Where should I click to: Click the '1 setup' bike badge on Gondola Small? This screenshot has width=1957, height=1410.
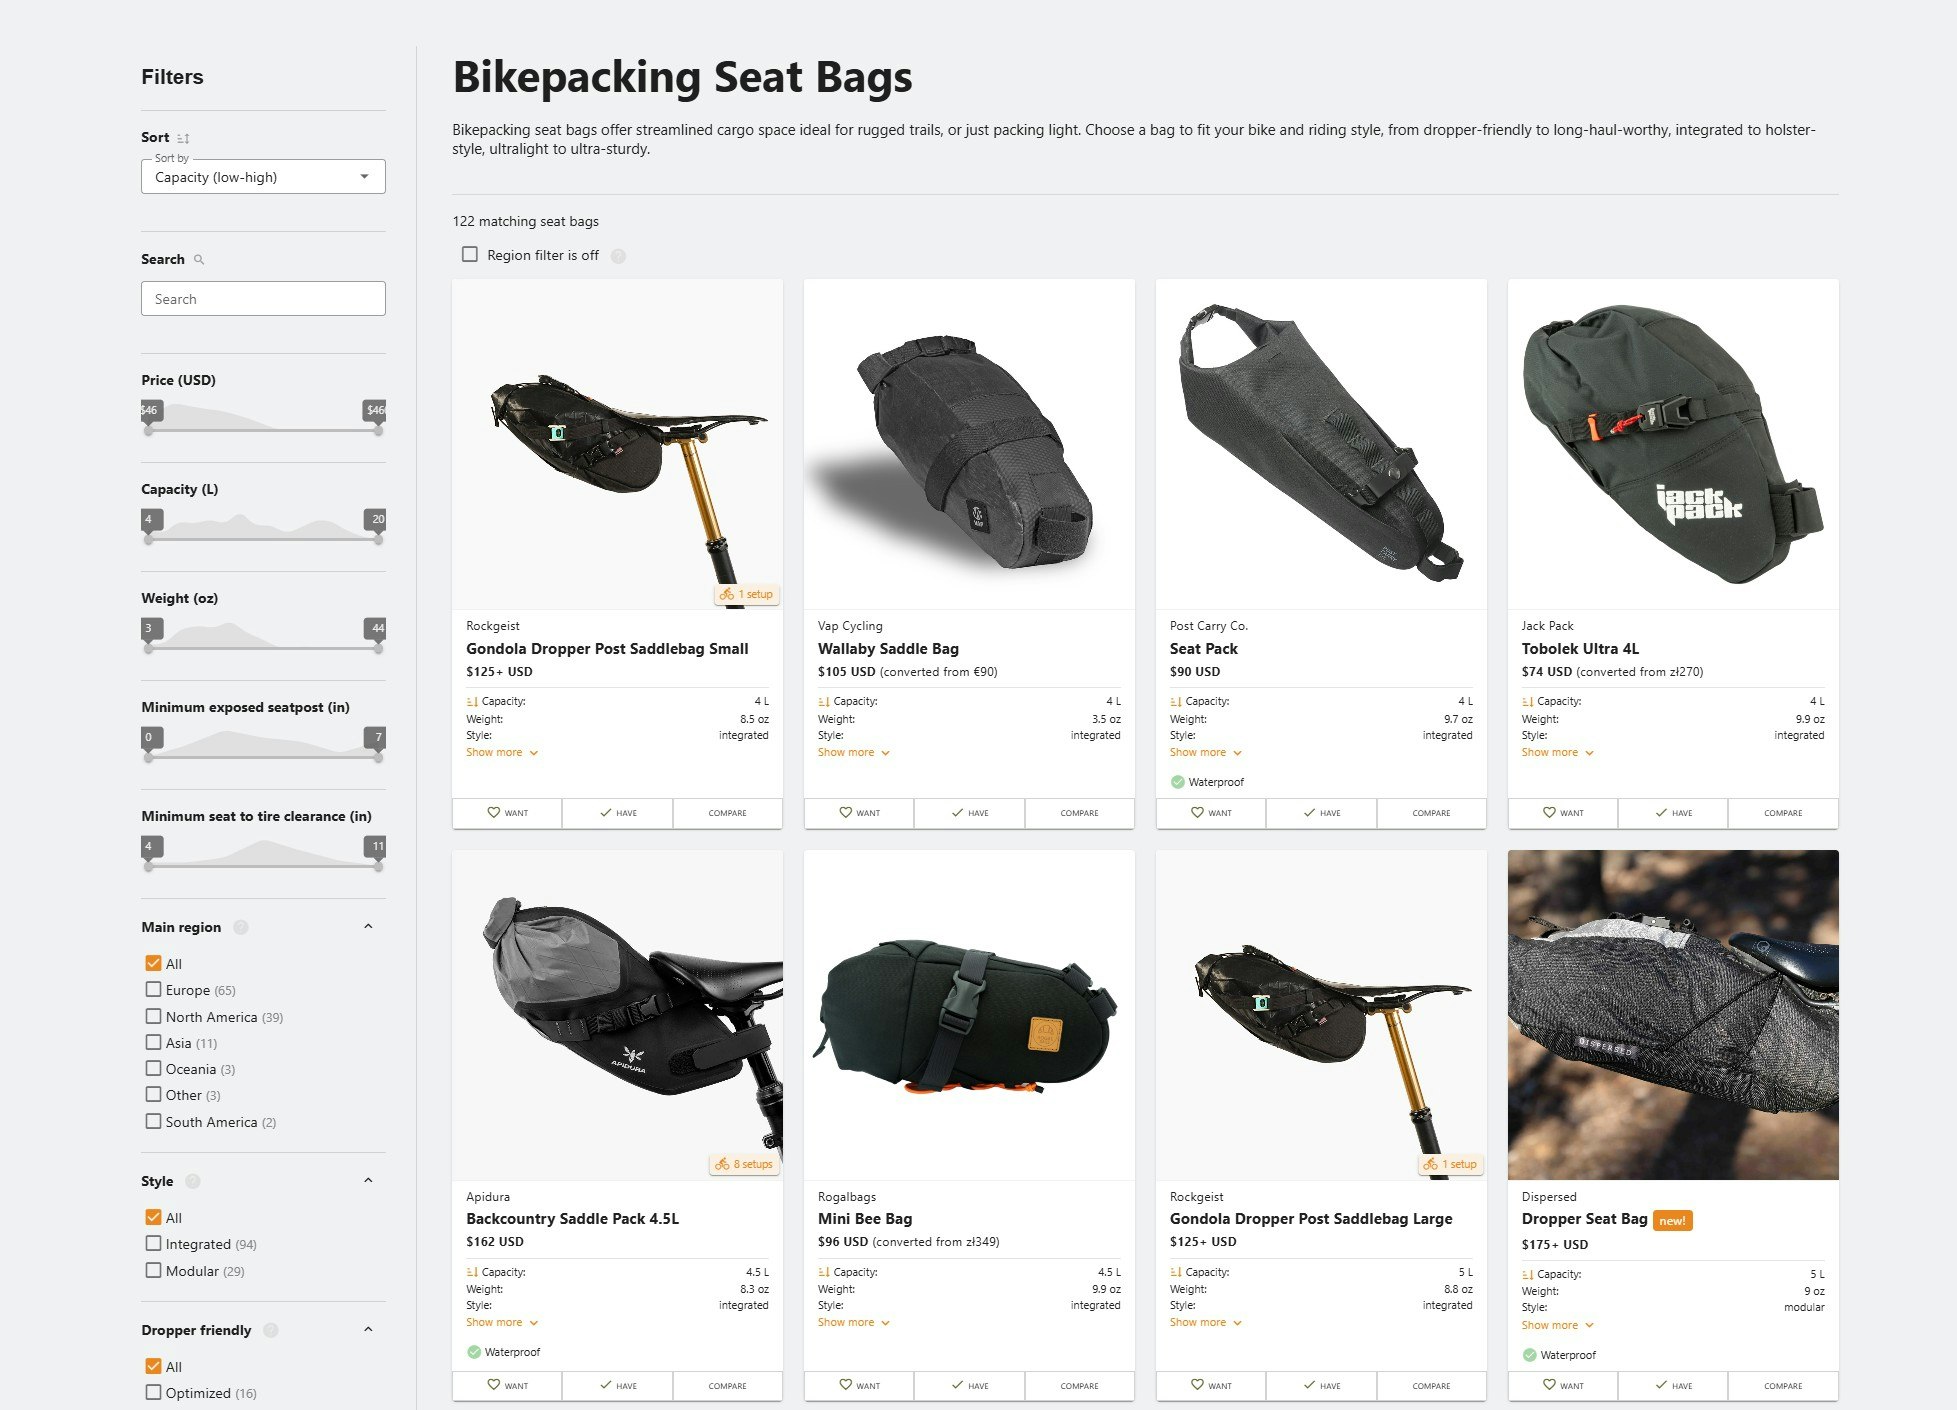pos(744,593)
